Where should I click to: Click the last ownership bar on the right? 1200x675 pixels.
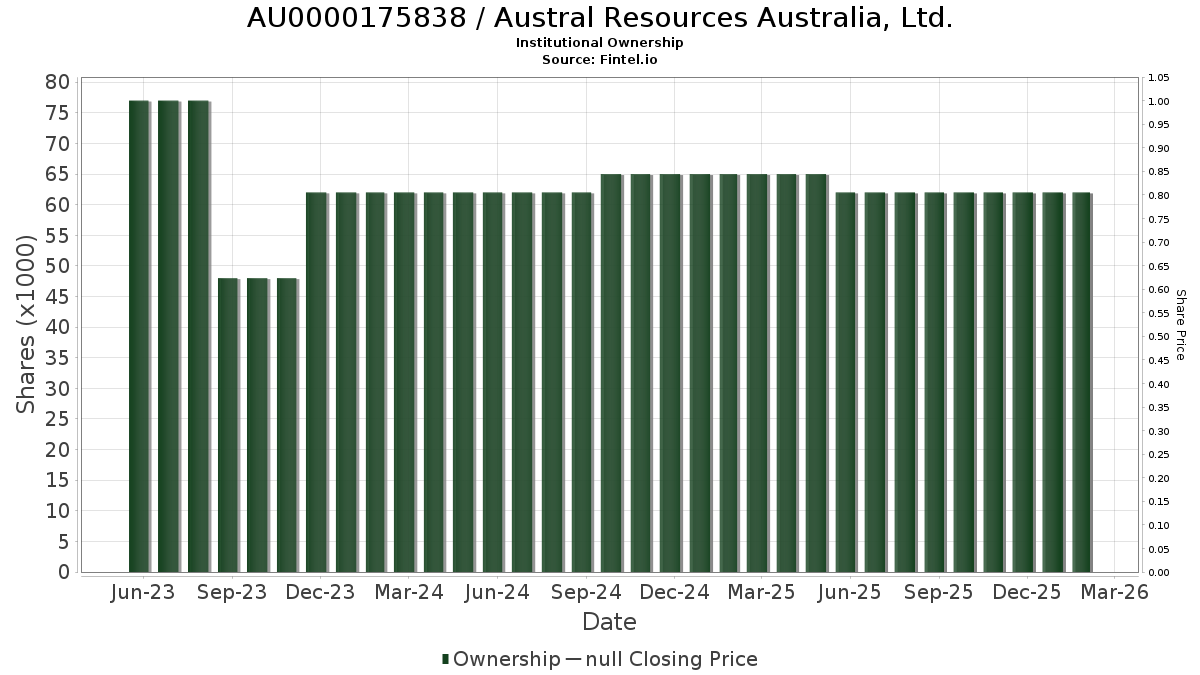click(1081, 382)
